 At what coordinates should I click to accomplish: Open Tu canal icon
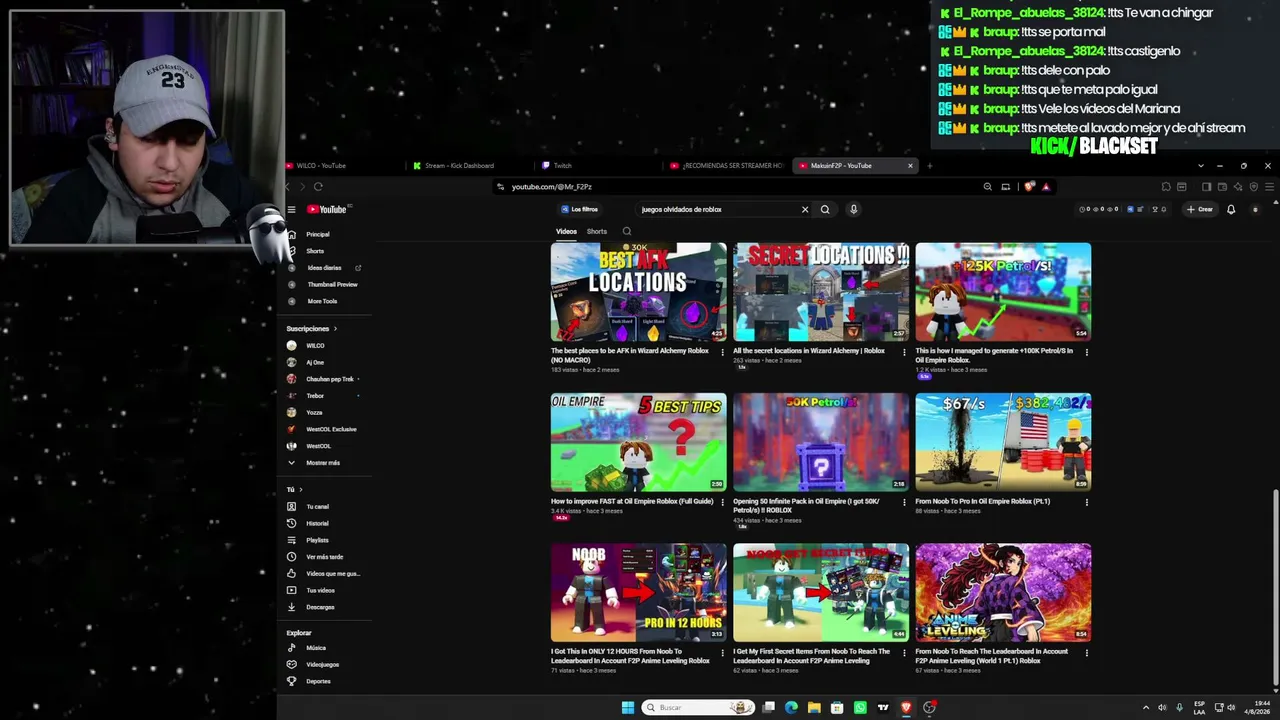click(291, 507)
